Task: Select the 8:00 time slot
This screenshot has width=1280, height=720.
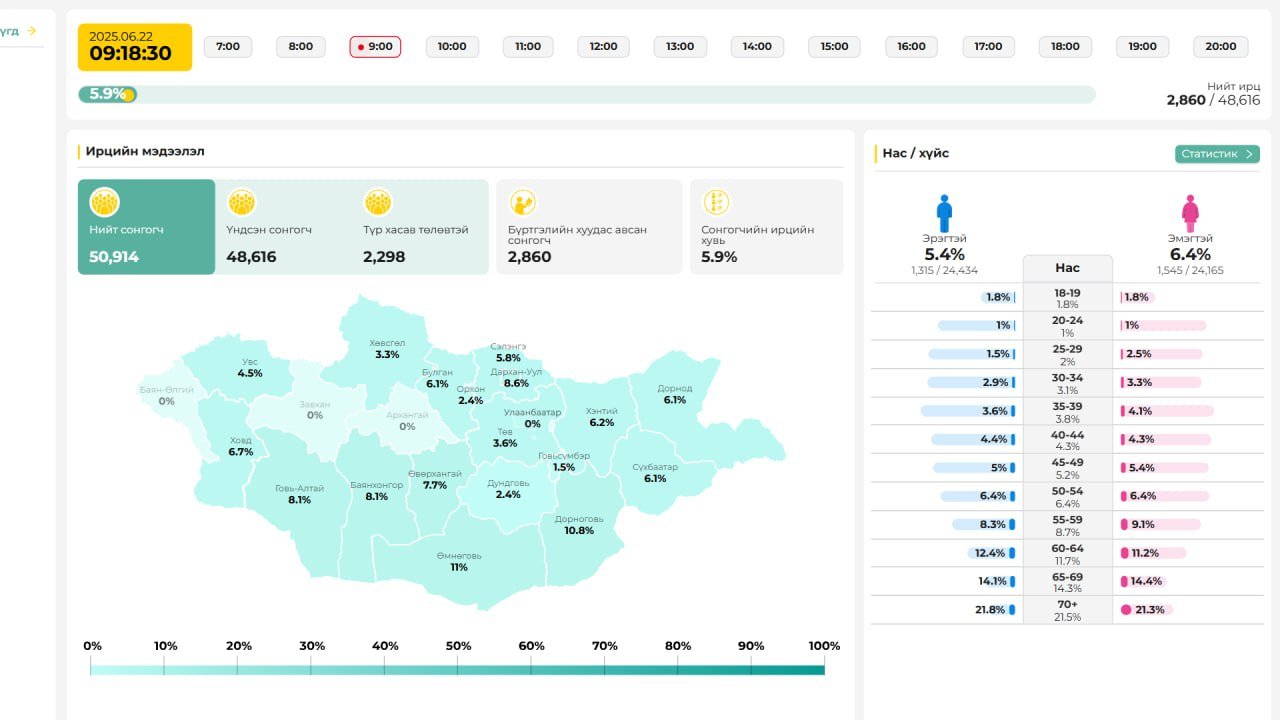Action: (301, 47)
